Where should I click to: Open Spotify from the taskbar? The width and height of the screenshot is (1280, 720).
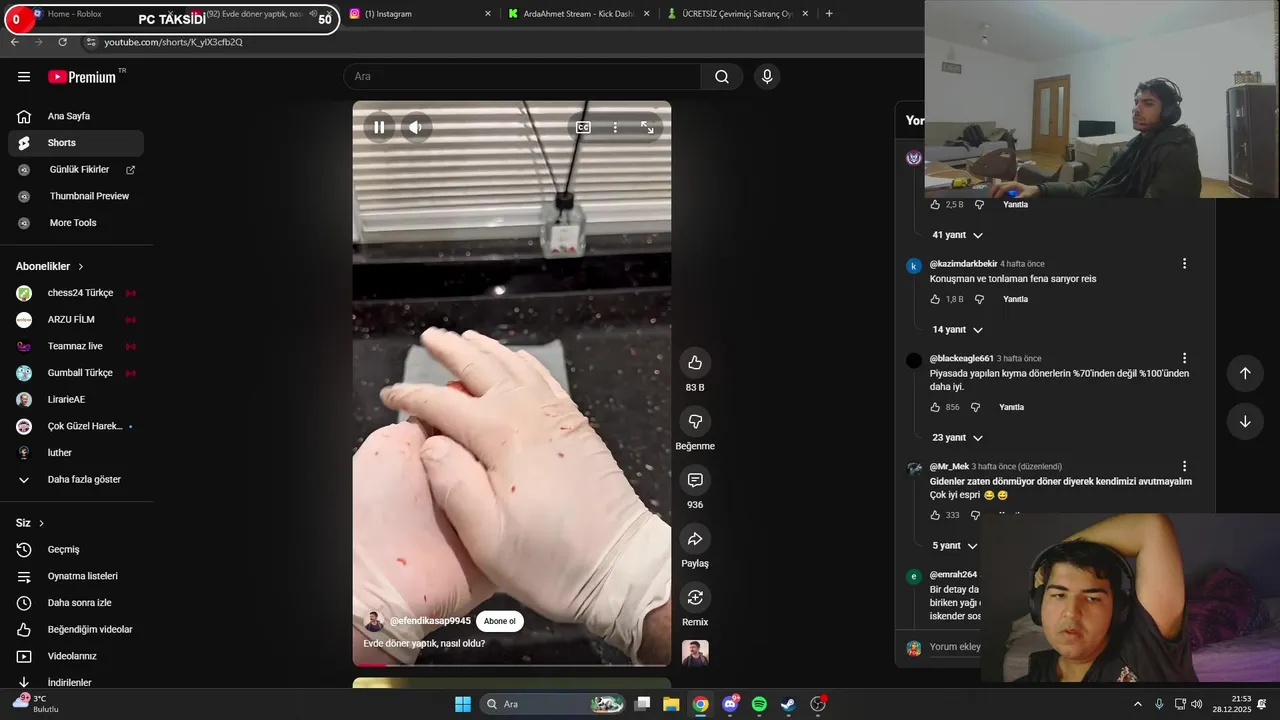coord(759,704)
